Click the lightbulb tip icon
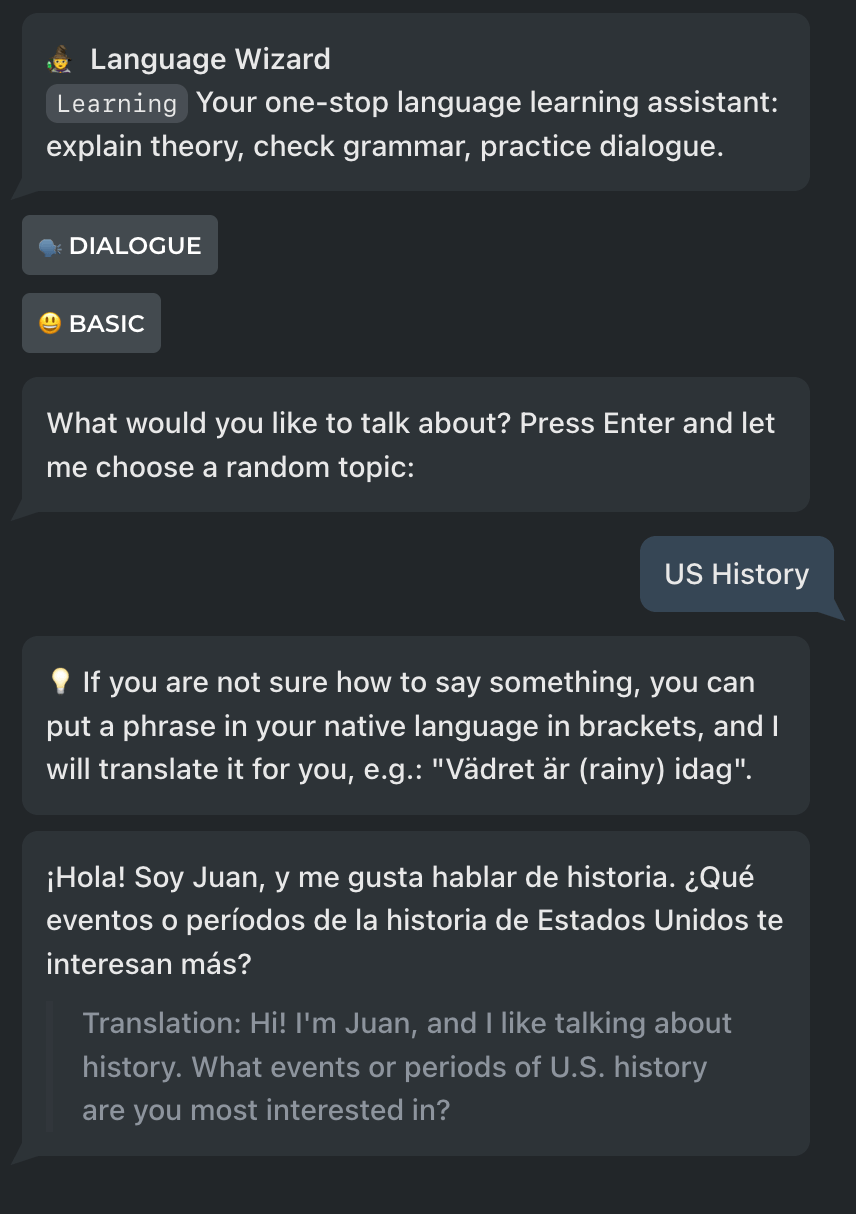 (x=59, y=683)
